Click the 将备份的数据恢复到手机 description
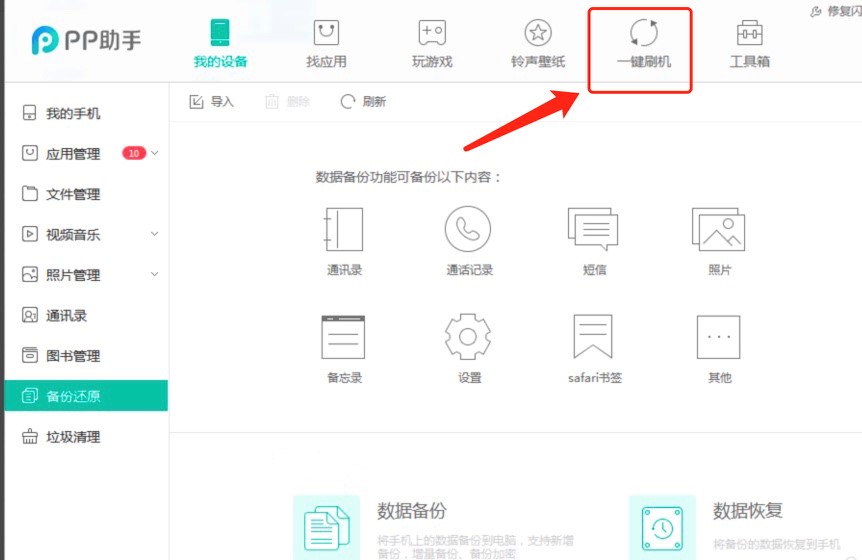This screenshot has height=560, width=862. 776,544
